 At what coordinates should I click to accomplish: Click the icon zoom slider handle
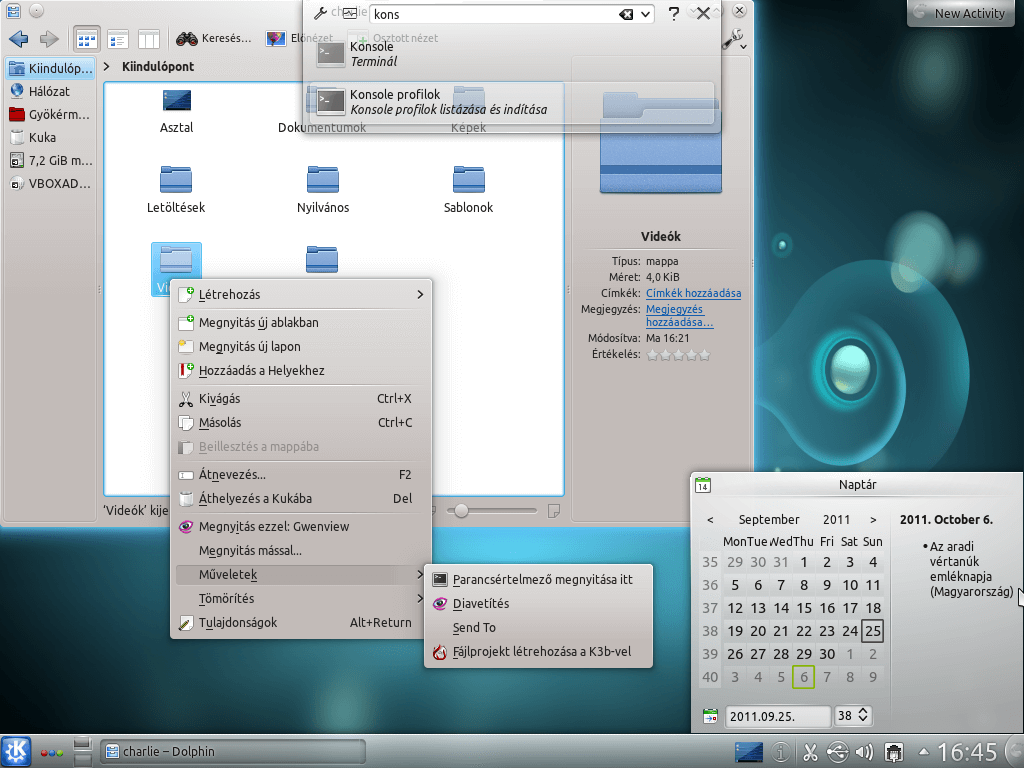461,511
